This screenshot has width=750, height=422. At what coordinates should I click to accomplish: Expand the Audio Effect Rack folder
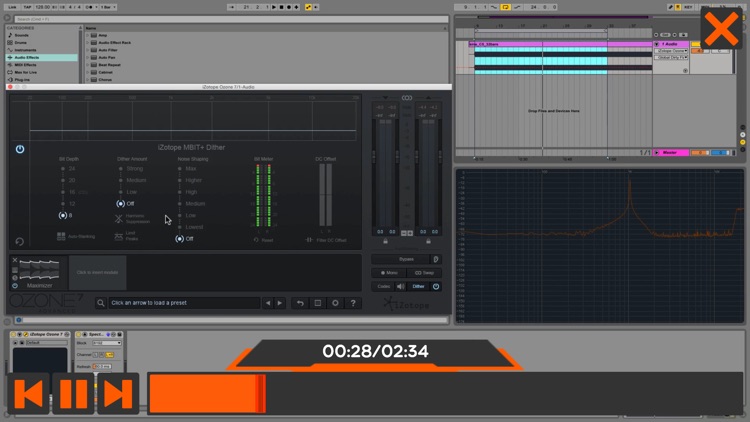(x=88, y=43)
